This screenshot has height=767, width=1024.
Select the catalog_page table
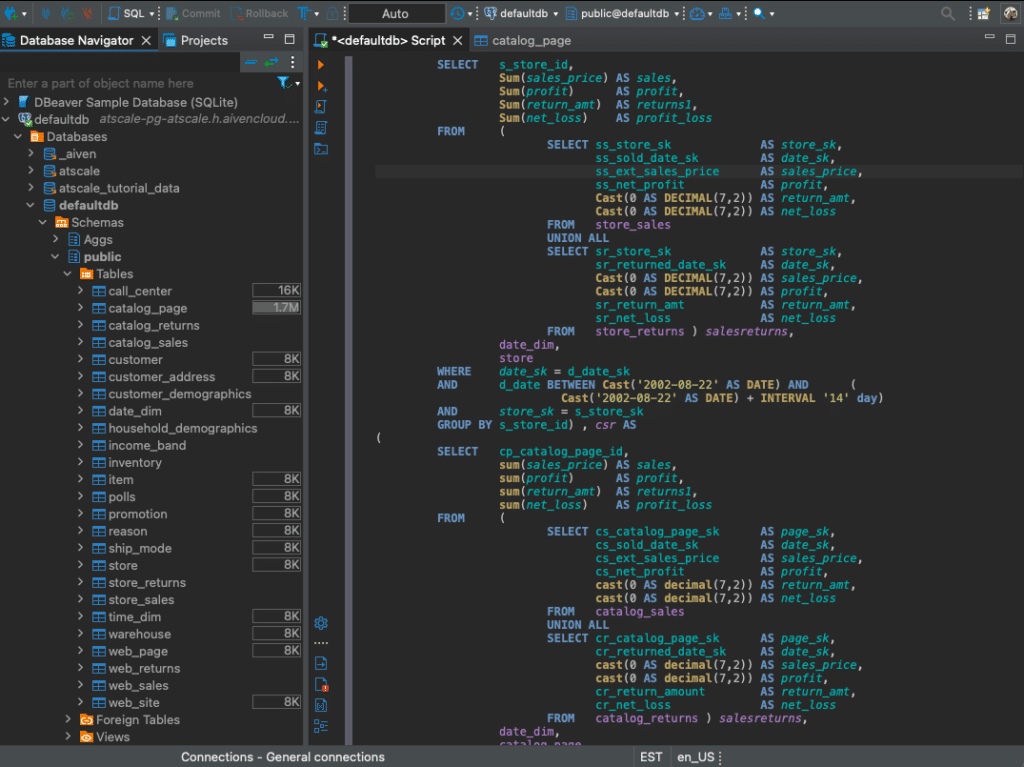coord(148,308)
